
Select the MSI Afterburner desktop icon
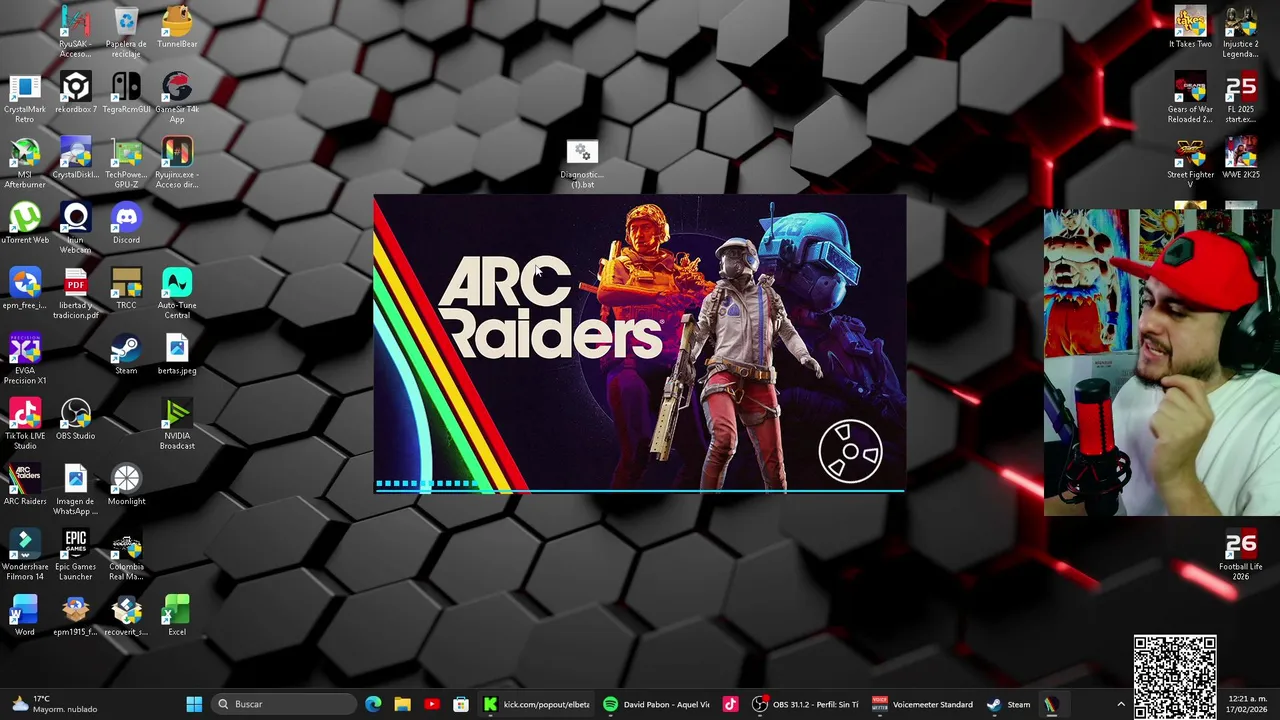pos(24,163)
